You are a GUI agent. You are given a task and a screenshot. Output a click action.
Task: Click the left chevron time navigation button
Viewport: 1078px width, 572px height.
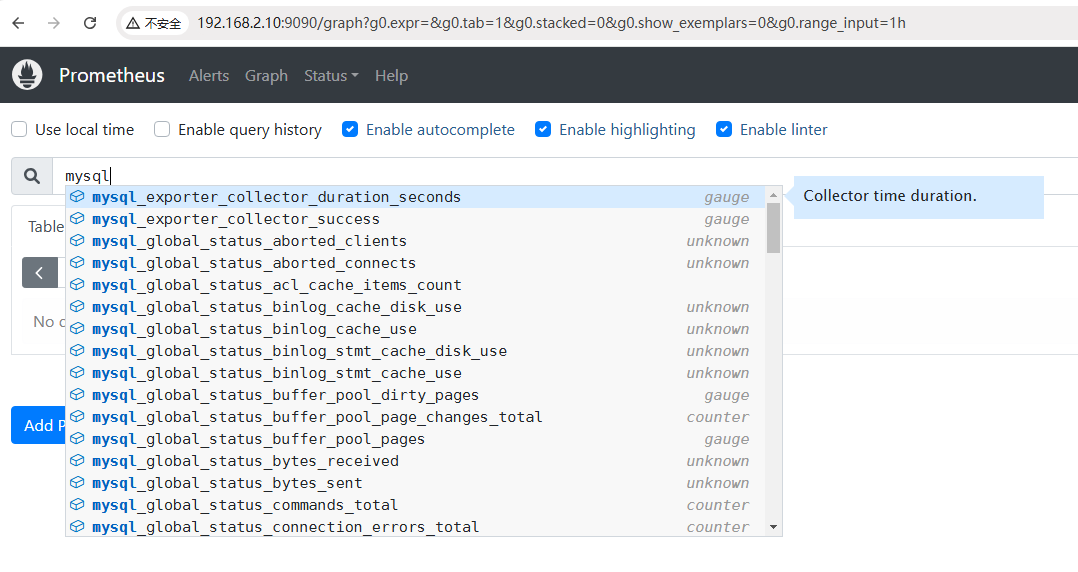coord(40,273)
